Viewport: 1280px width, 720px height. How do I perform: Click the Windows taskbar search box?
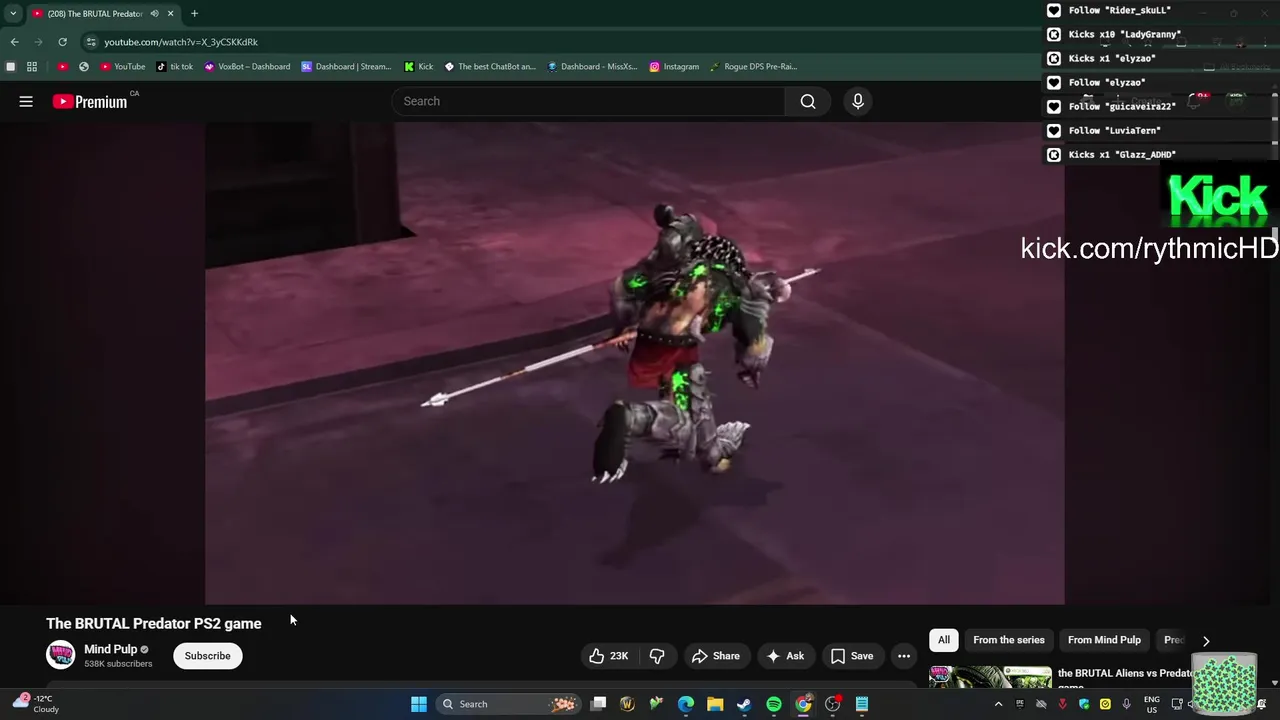tap(510, 704)
